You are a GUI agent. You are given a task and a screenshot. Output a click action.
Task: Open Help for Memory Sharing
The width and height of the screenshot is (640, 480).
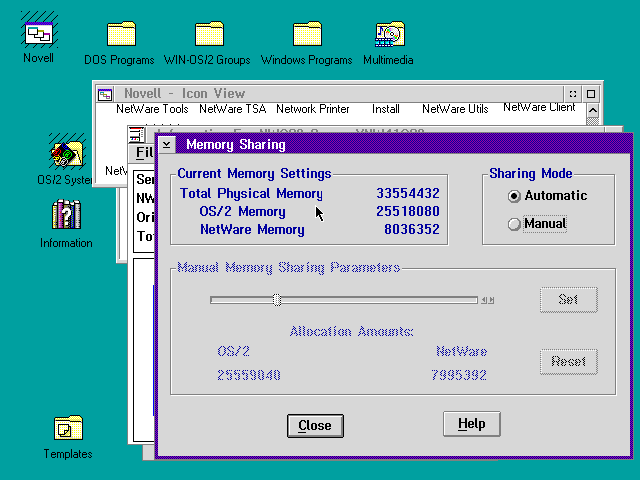(471, 424)
